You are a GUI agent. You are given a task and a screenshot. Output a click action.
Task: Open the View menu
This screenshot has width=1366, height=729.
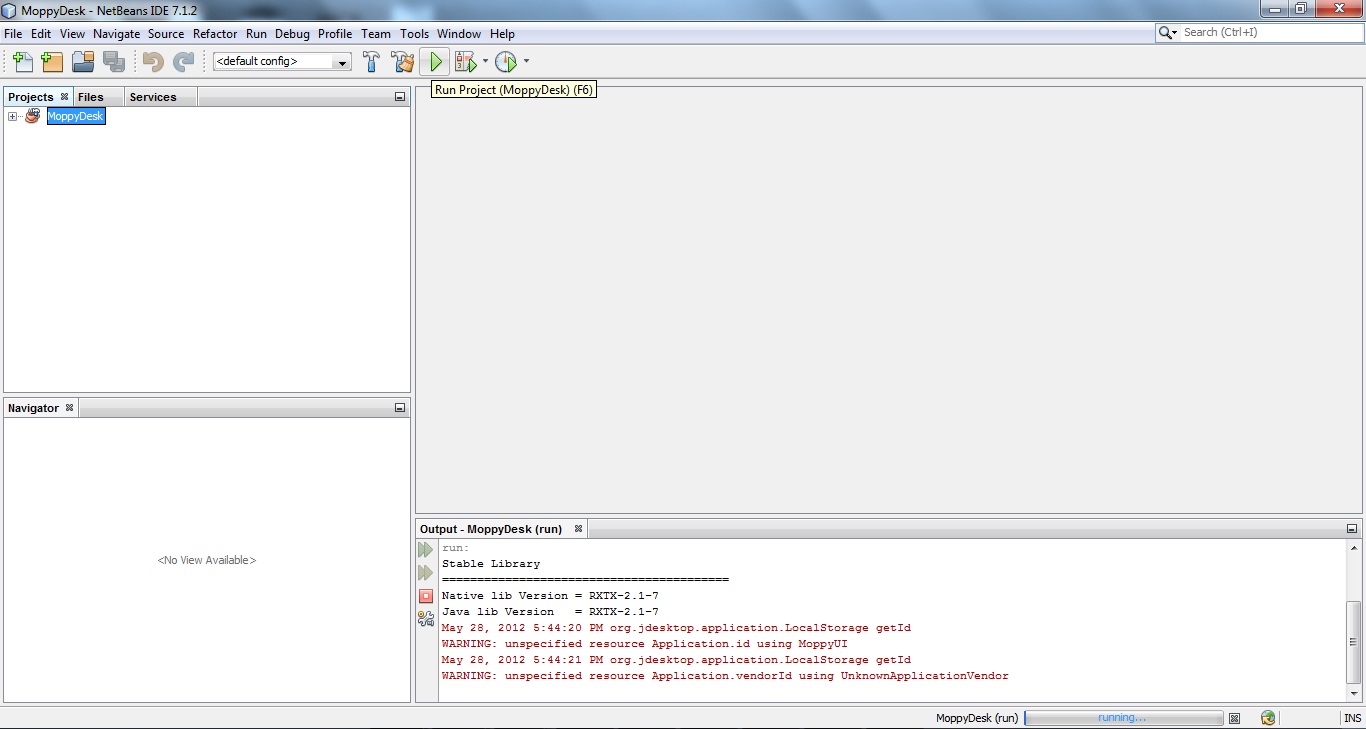coord(72,34)
